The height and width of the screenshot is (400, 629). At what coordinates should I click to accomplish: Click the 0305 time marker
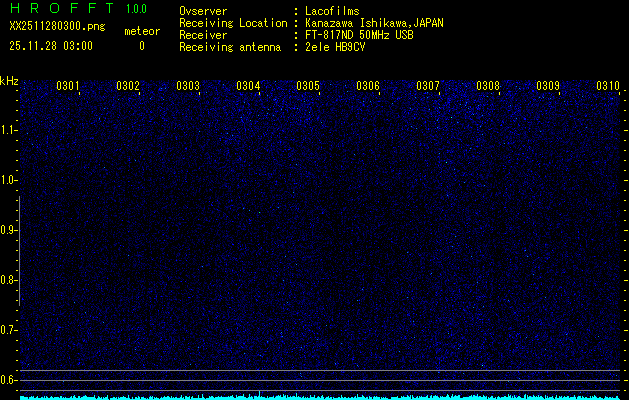tap(308, 86)
